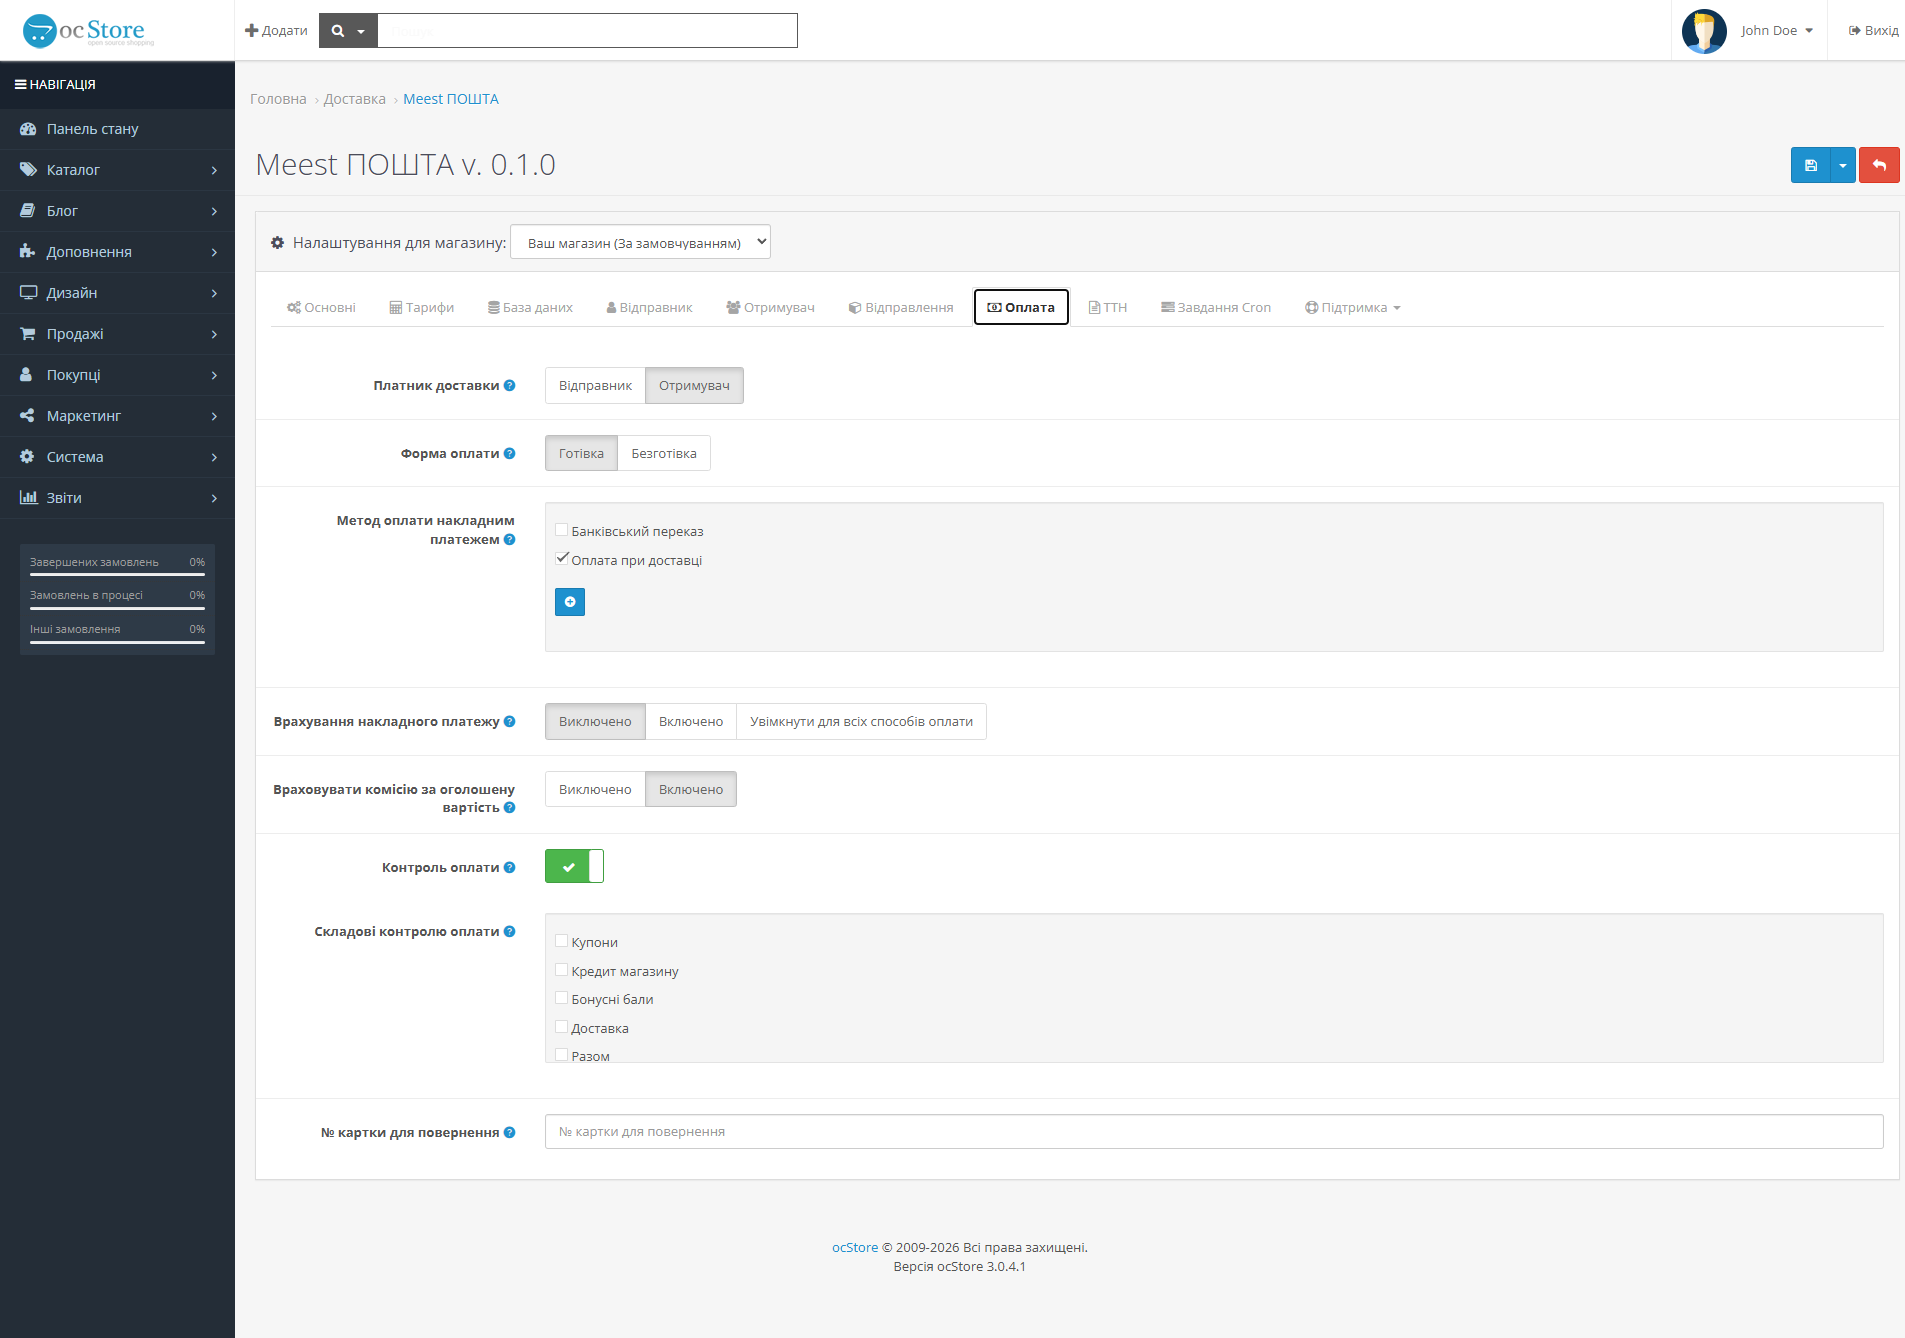
Task: Click help icon next to Платник доставки
Action: [510, 385]
